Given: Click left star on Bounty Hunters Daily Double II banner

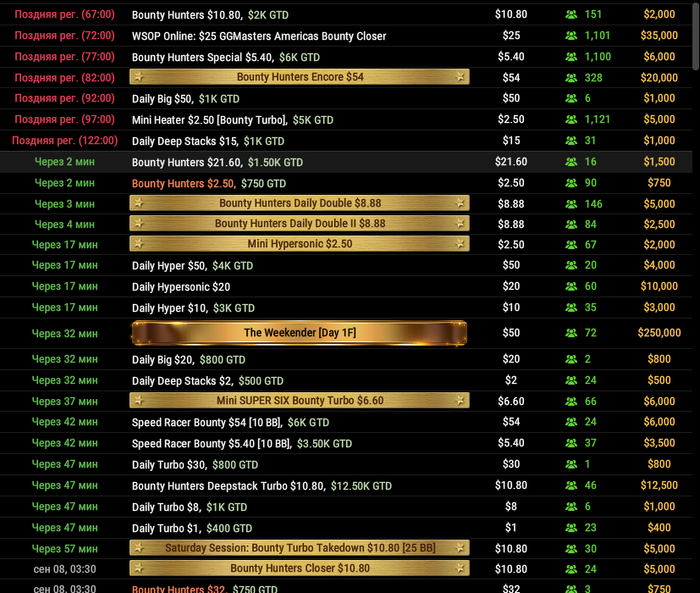Looking at the screenshot, I should click(x=139, y=223).
